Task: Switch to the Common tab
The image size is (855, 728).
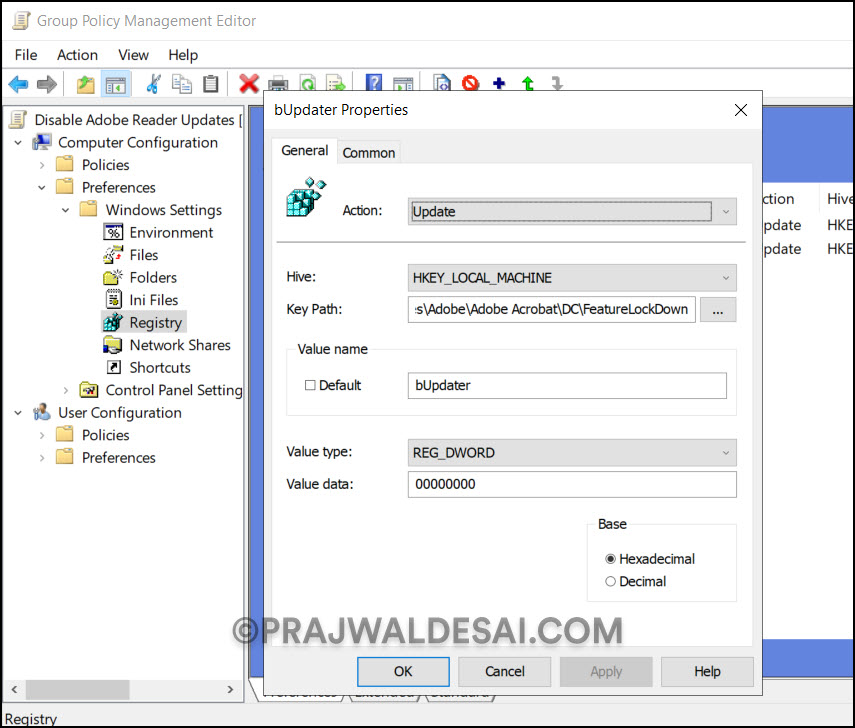Action: point(369,153)
